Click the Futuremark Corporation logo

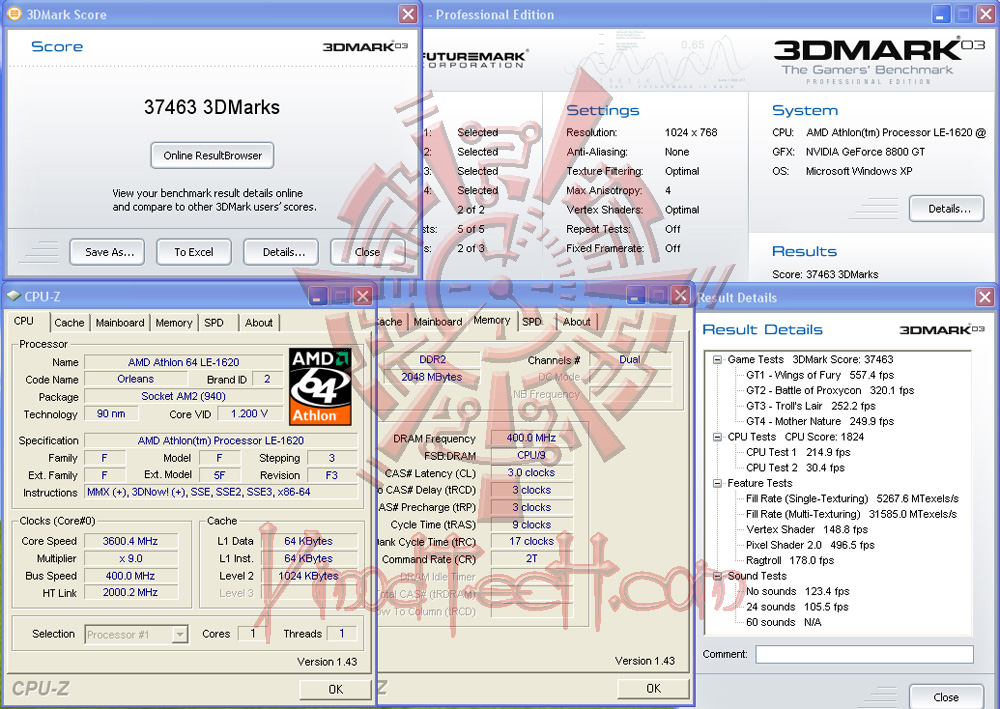[x=474, y=59]
